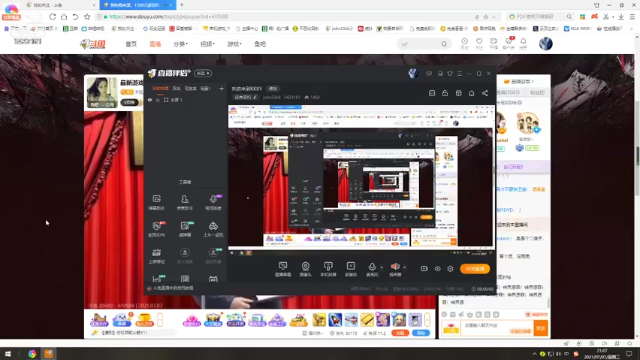Open streaming settings gear icon
Image resolution: width=640 pixels, height=360 pixels.
tap(450, 269)
